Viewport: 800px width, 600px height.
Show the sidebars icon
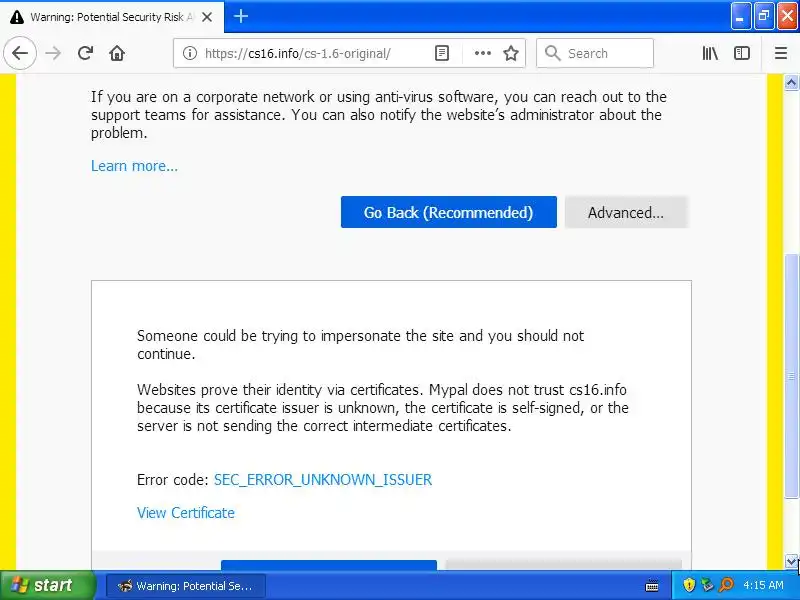(742, 53)
